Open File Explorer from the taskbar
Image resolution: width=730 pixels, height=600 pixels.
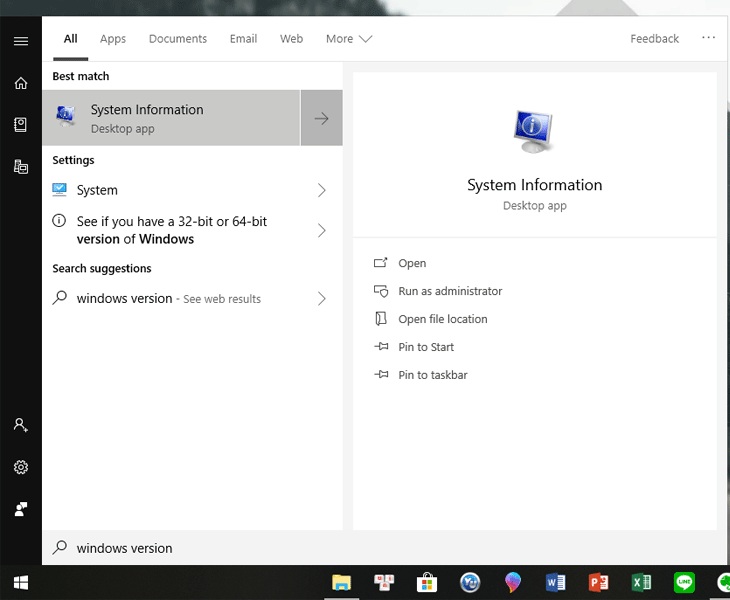(x=342, y=582)
